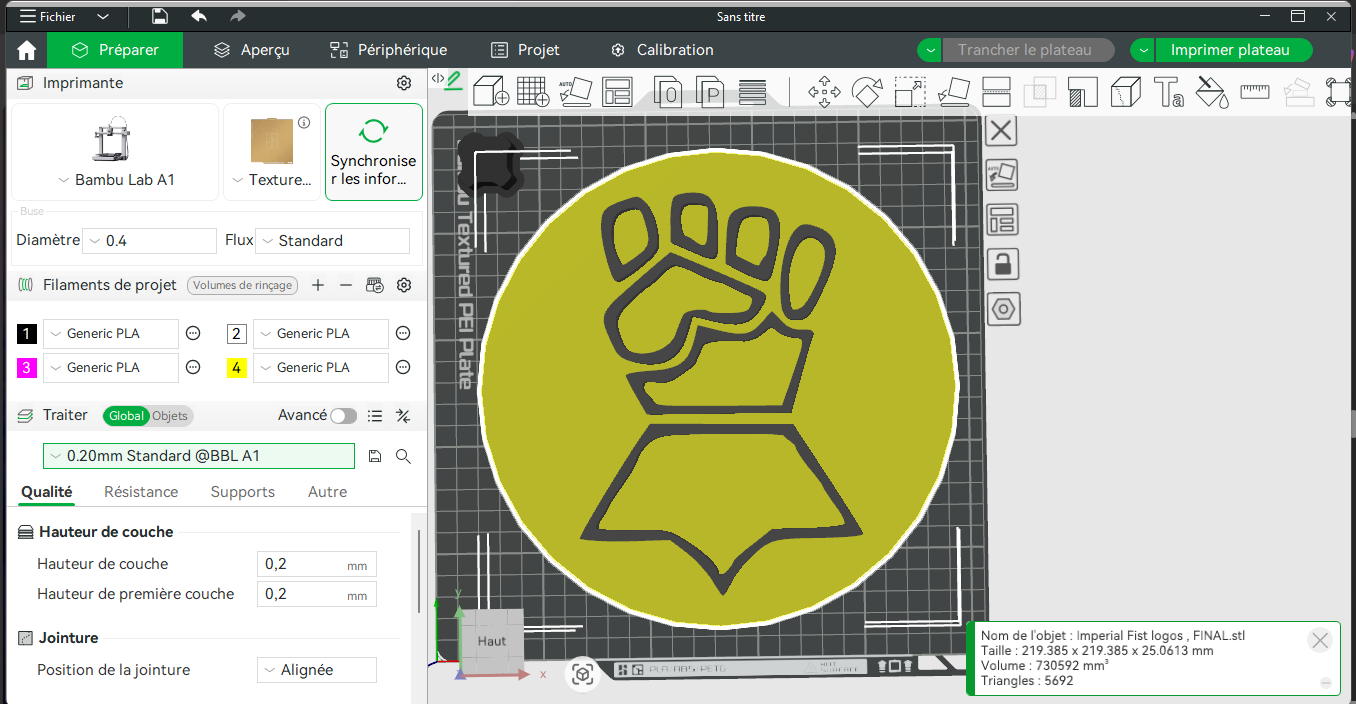Run auto-orient from the top toolbar
This screenshot has width=1356, height=704.
(x=575, y=91)
